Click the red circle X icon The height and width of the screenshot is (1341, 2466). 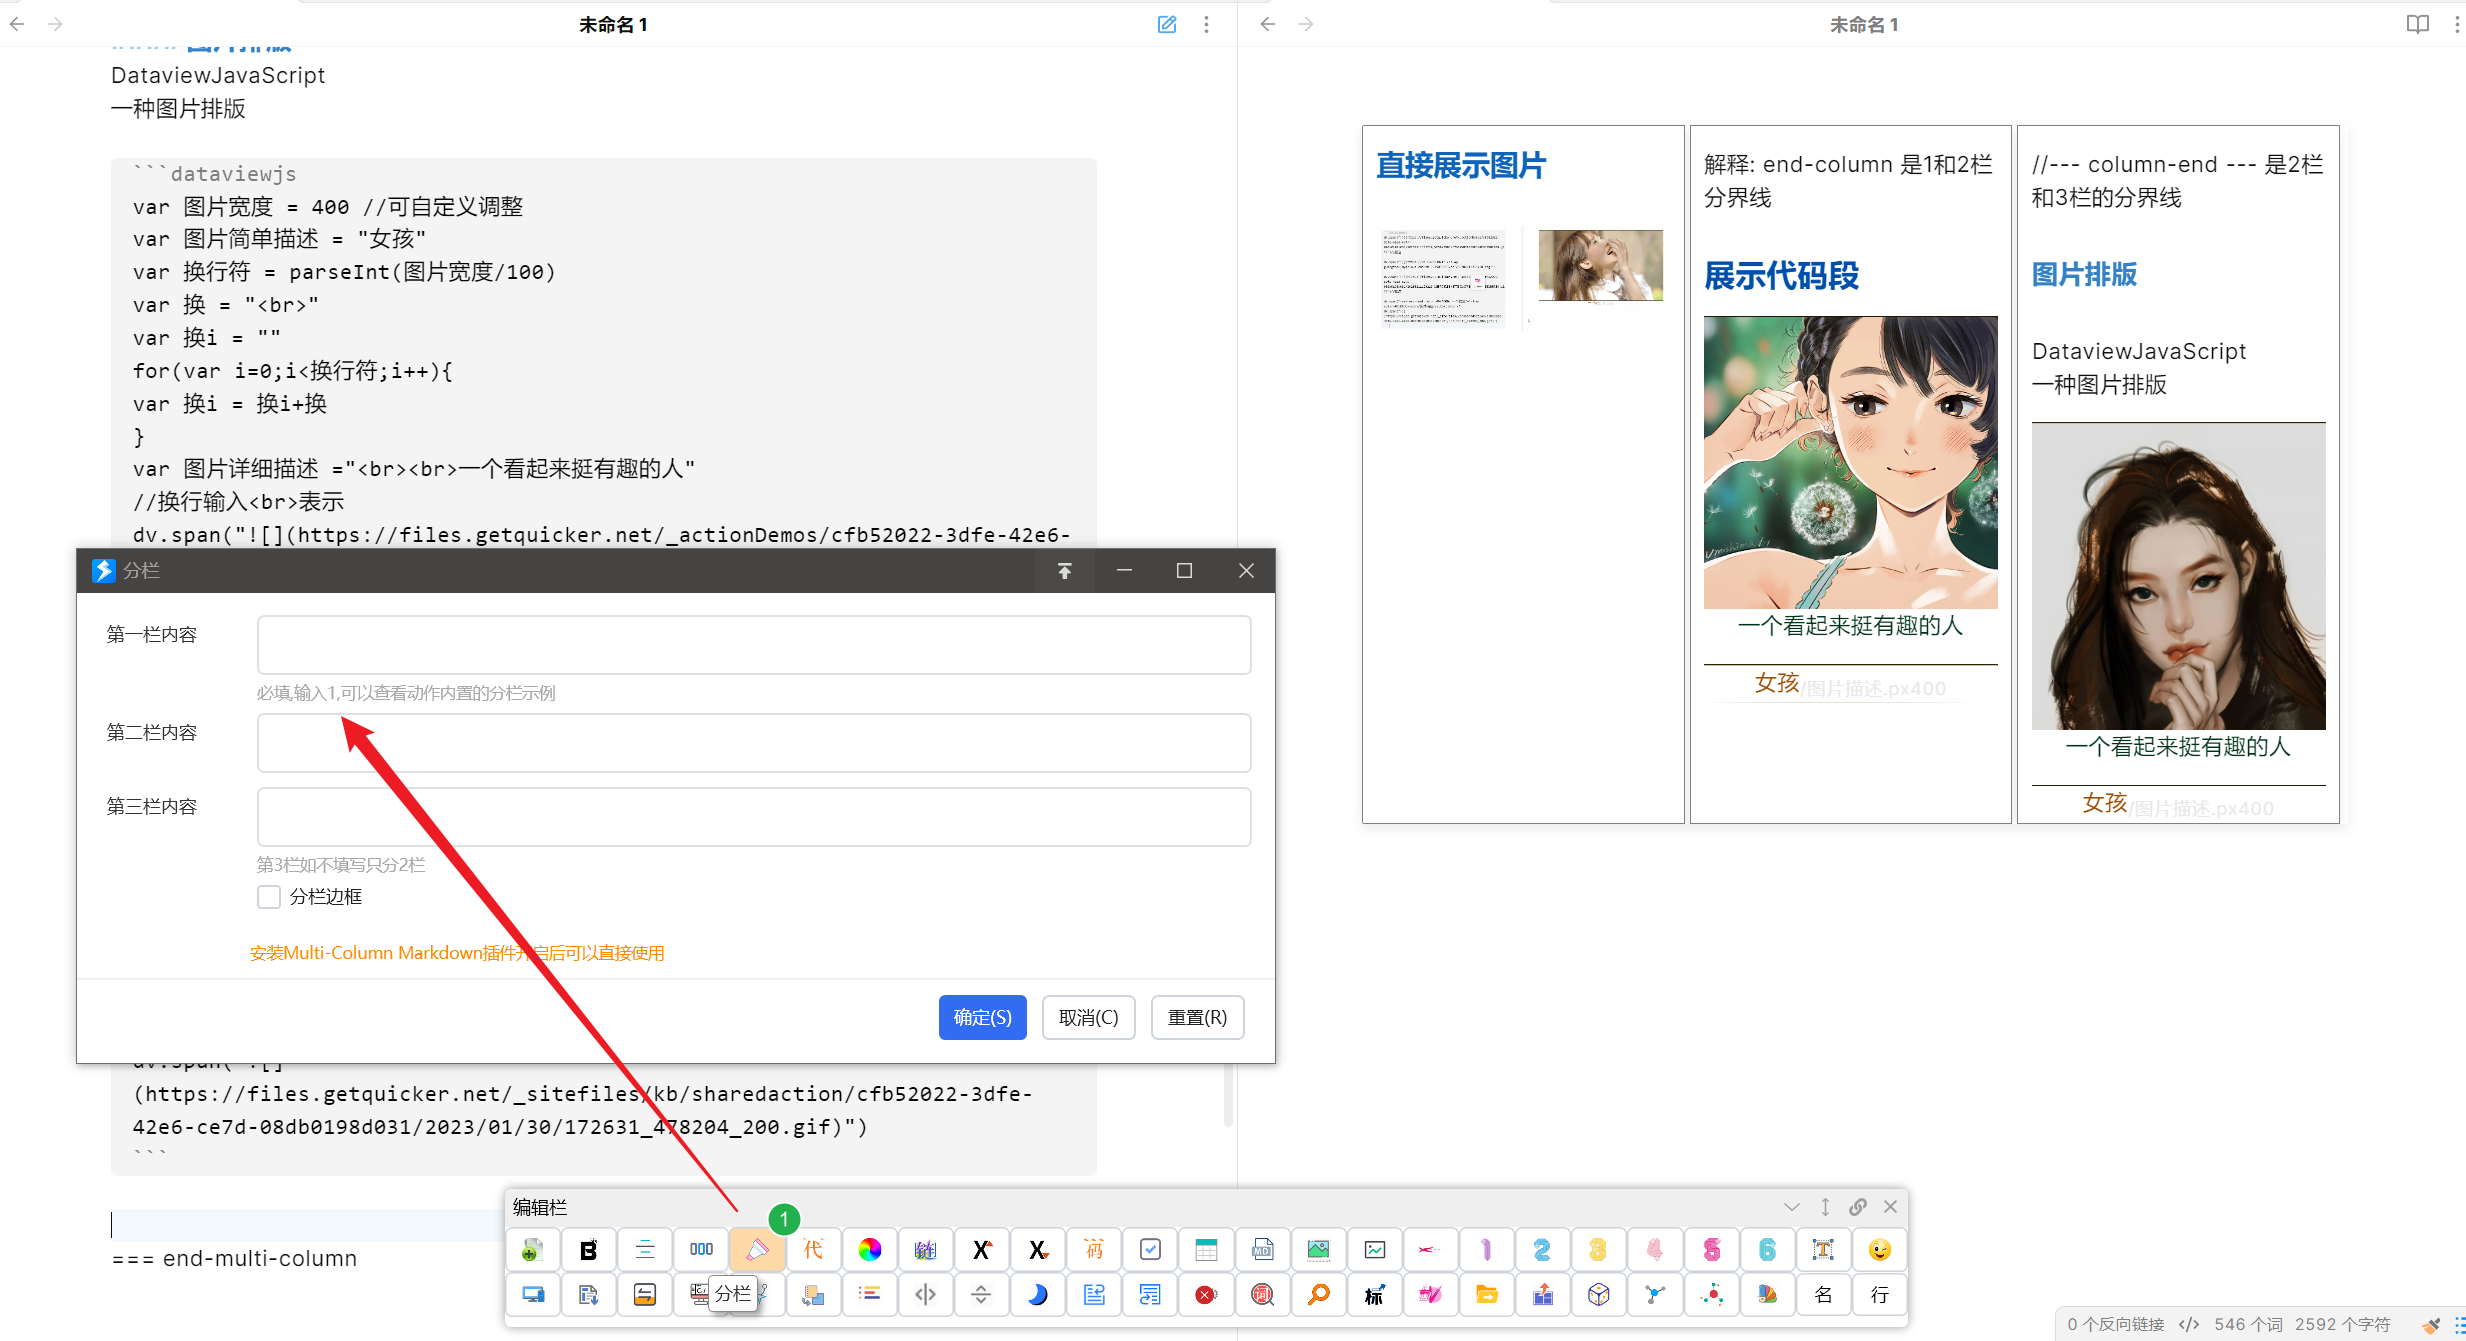[x=1207, y=1295]
